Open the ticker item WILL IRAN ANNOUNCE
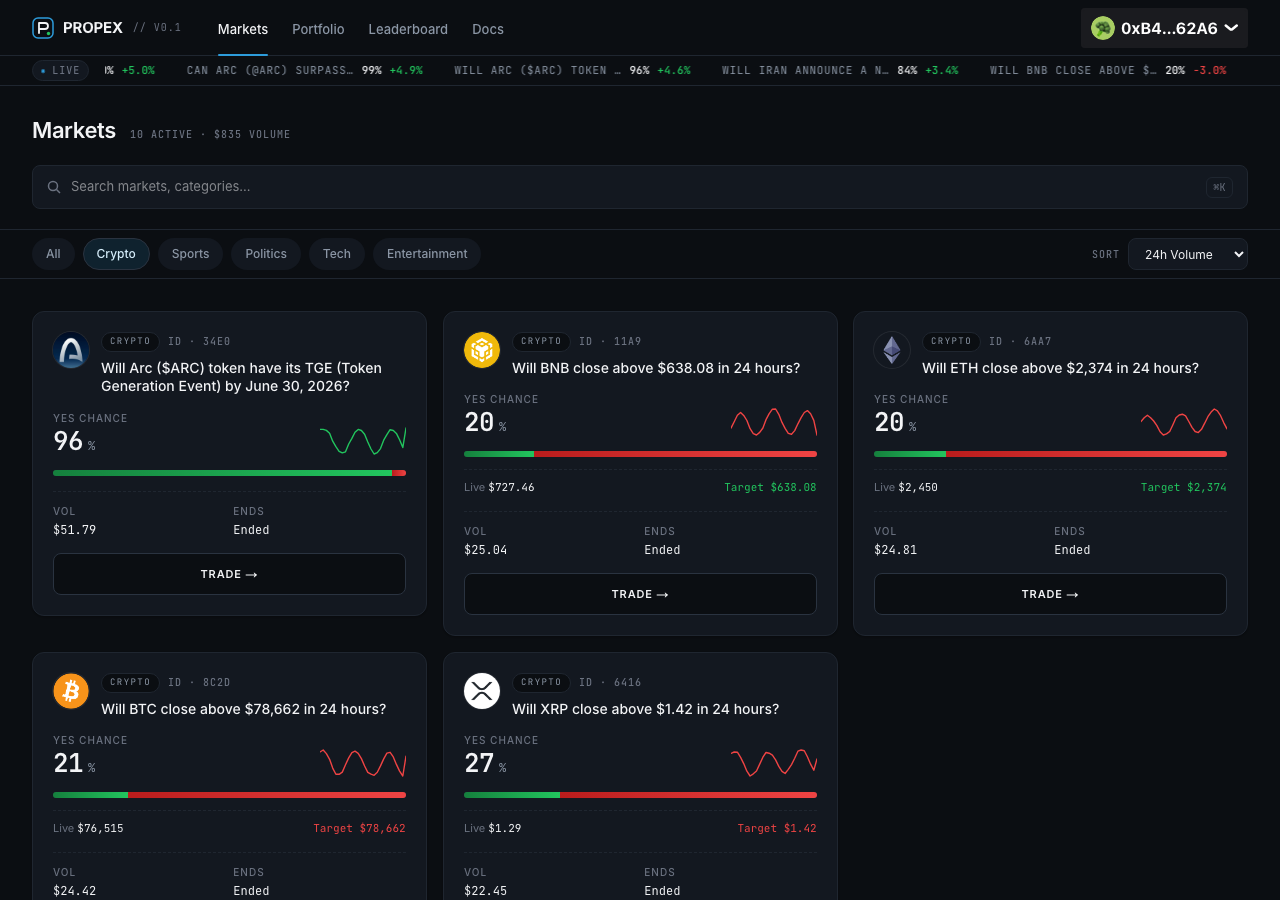 point(840,70)
